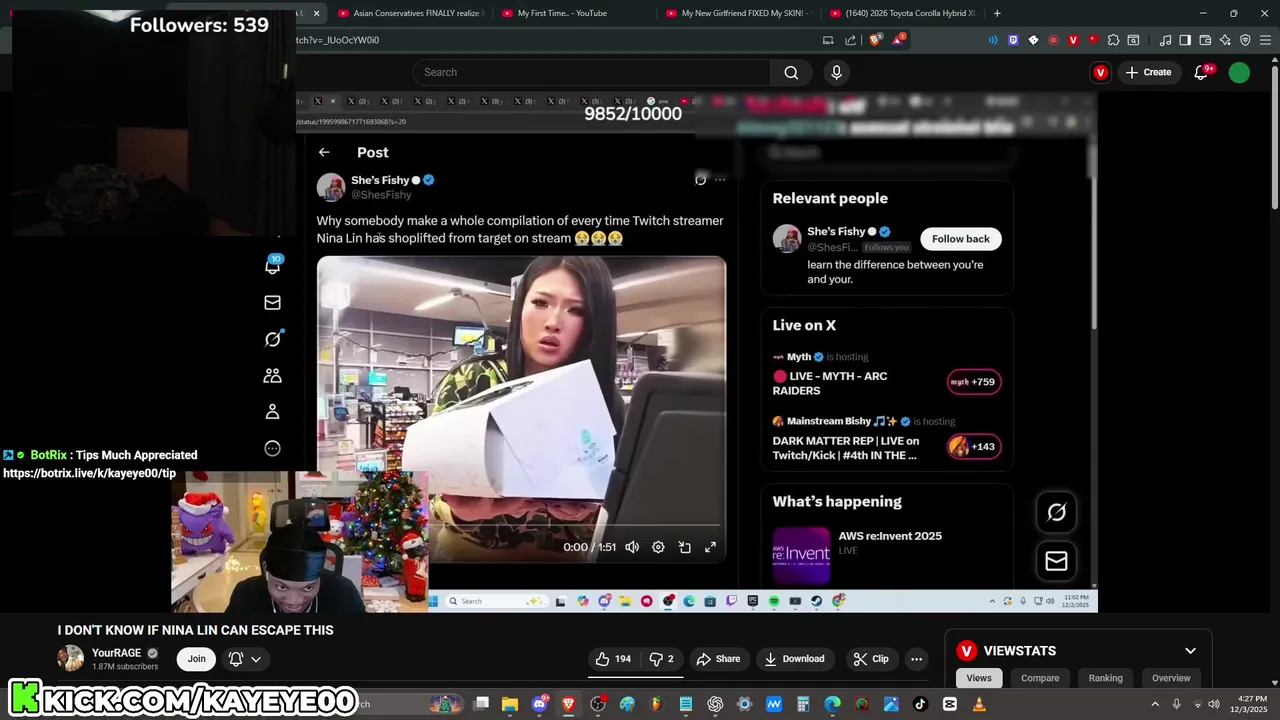Share this page from address bar
This screenshot has height=720, width=1280.
[x=851, y=40]
